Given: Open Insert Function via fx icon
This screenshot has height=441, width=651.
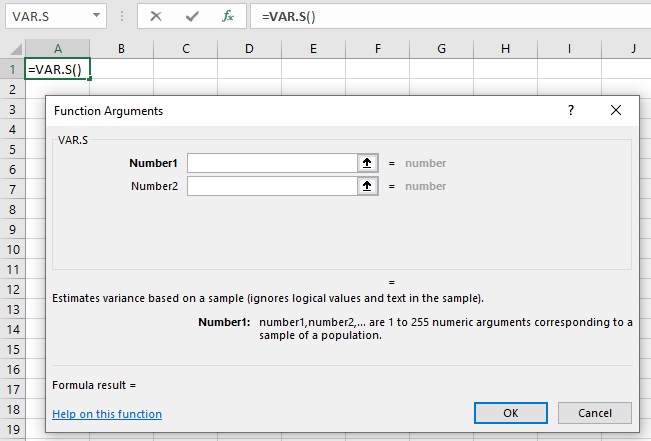Looking at the screenshot, I should (228, 16).
